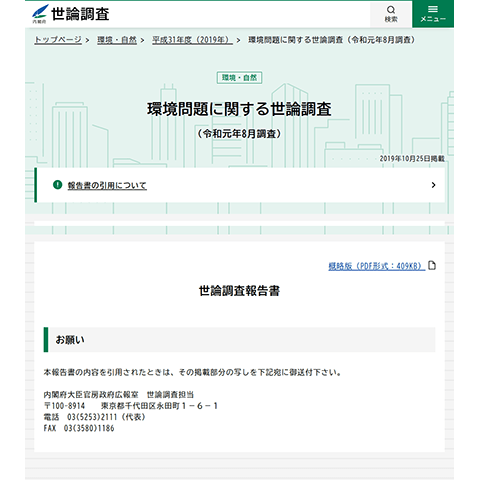
Task: Click the 内閣府 世論調査 site logo
Action: pos(71,14)
